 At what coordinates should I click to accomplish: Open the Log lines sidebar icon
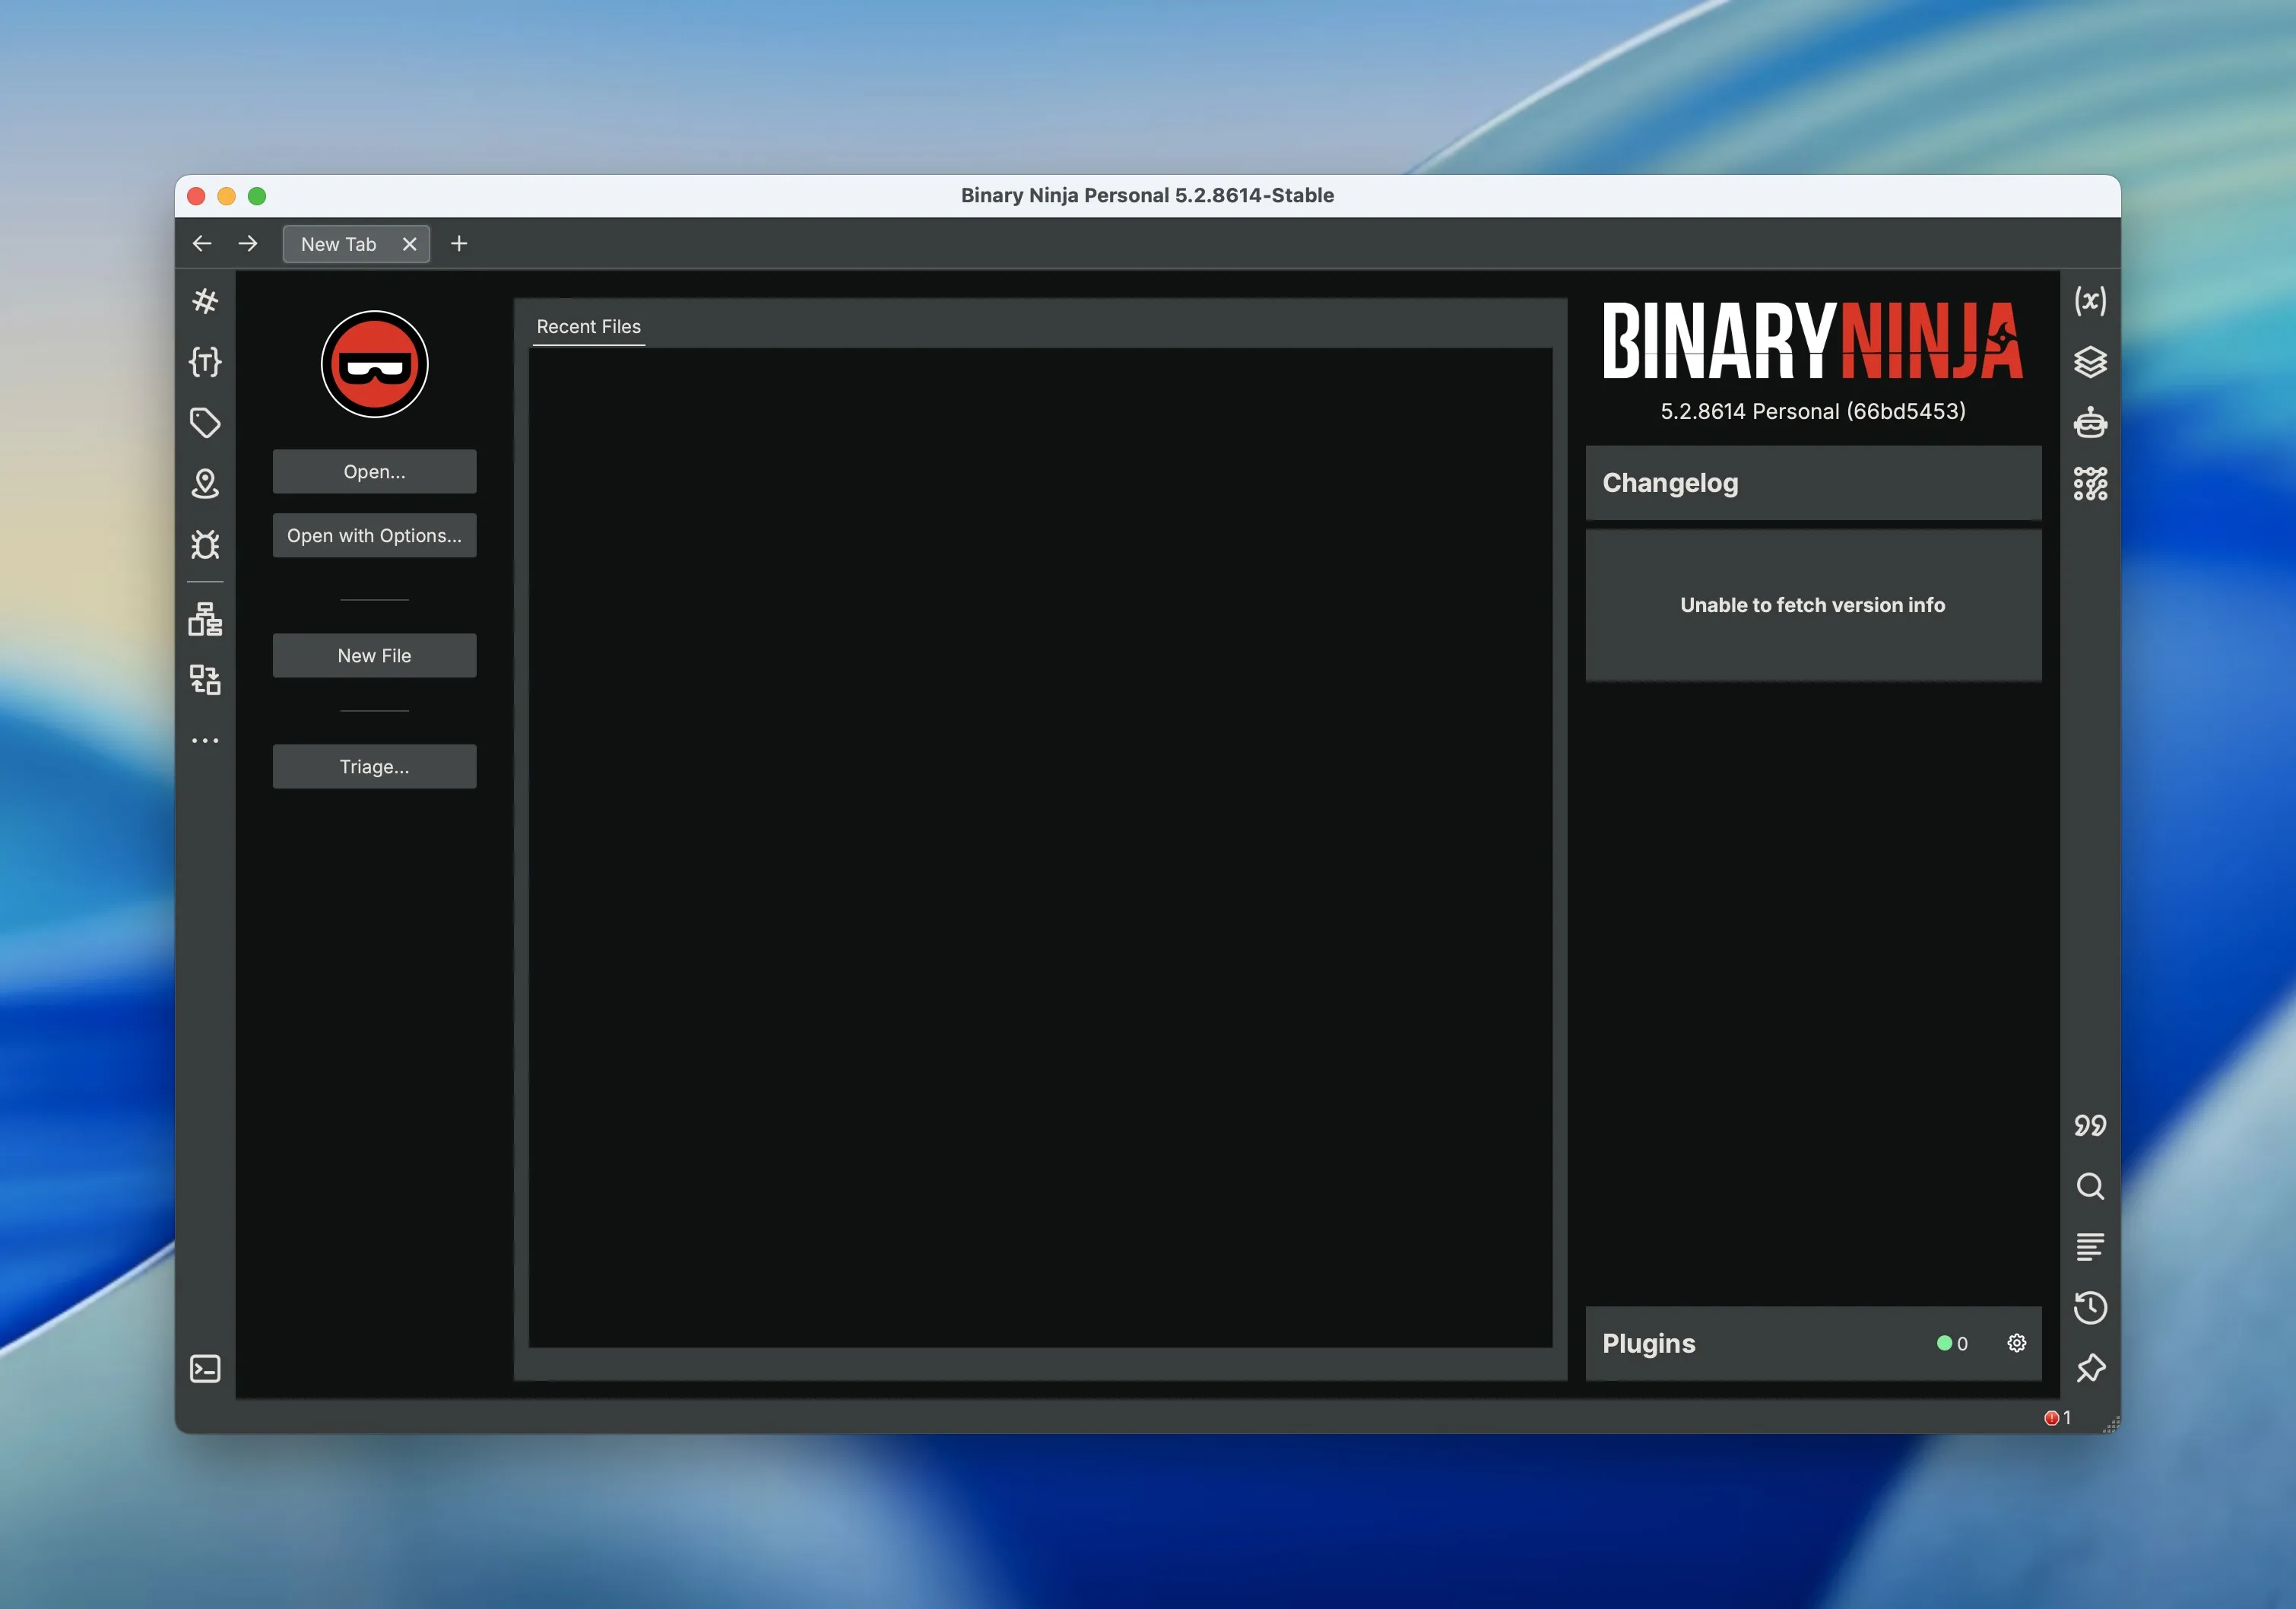[2090, 1247]
